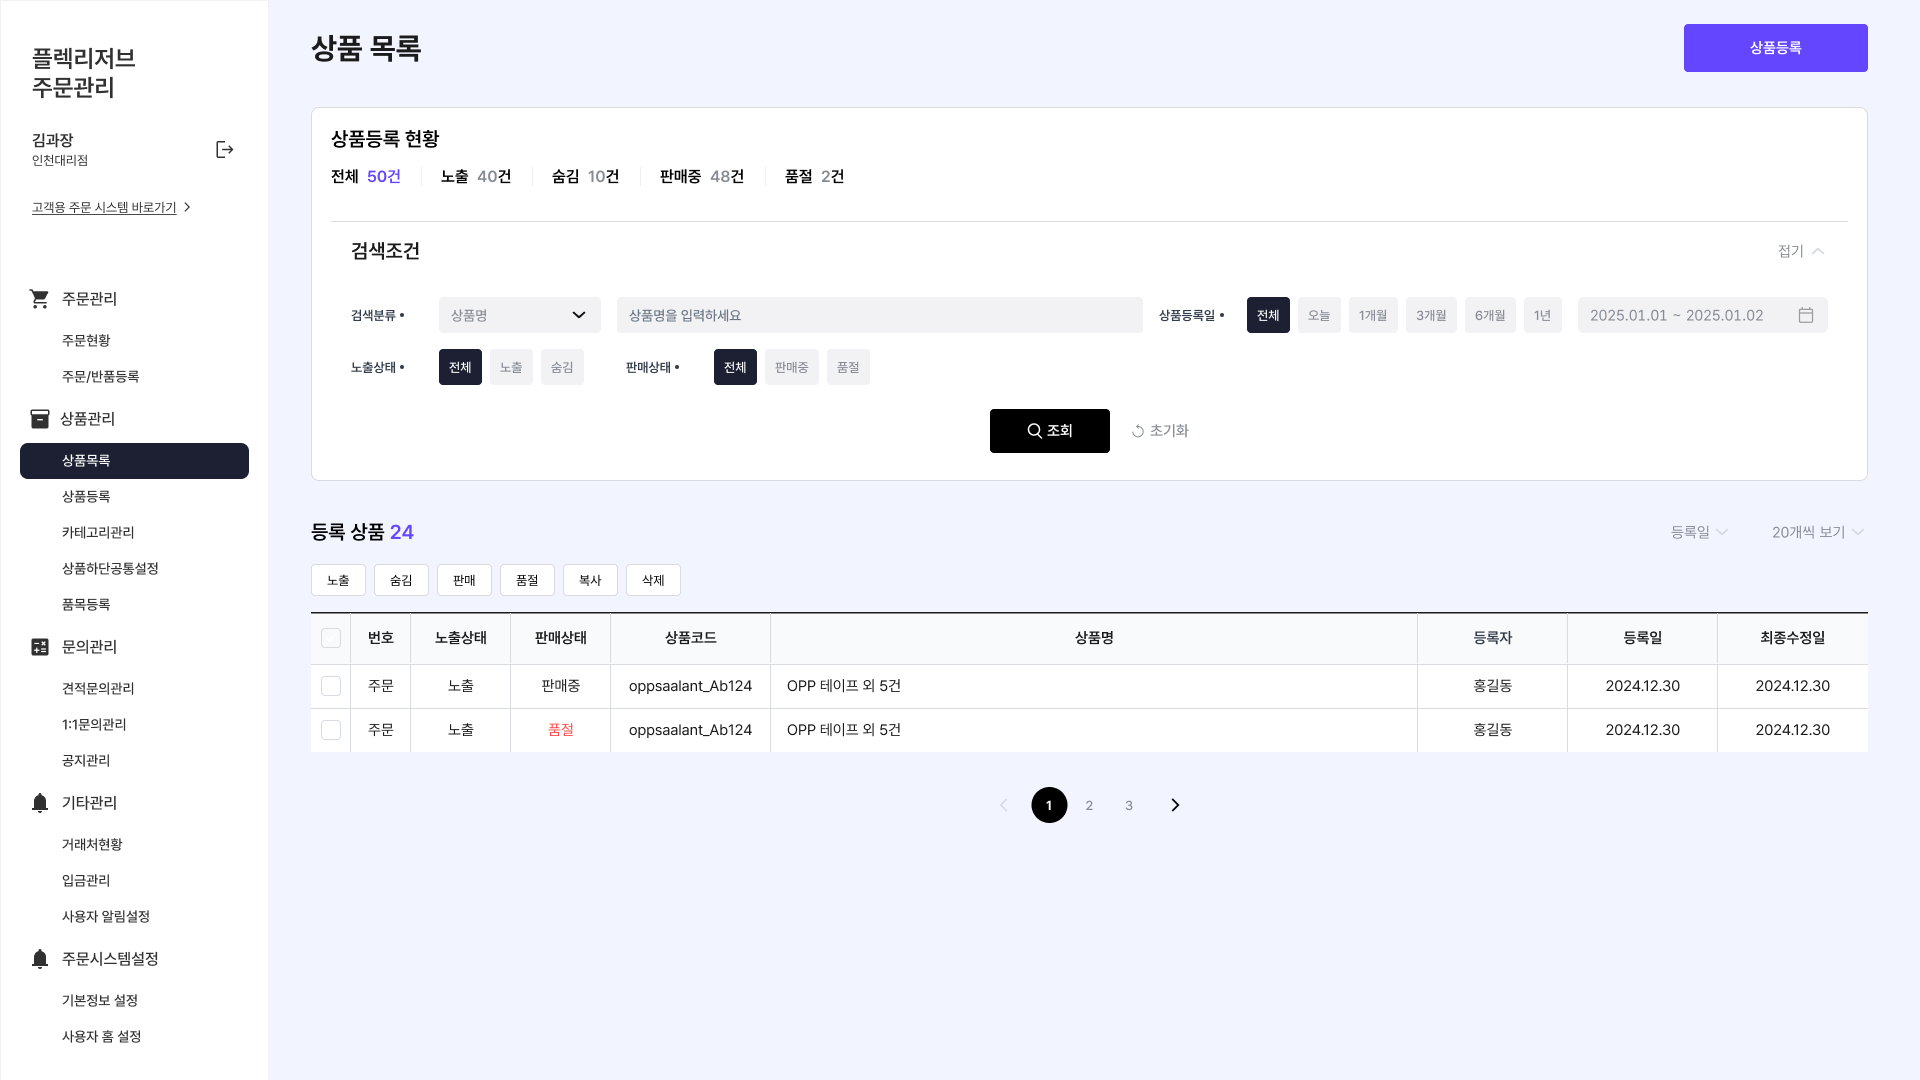
Task: Open the 상품명 search category dropdown
Action: click(x=519, y=315)
